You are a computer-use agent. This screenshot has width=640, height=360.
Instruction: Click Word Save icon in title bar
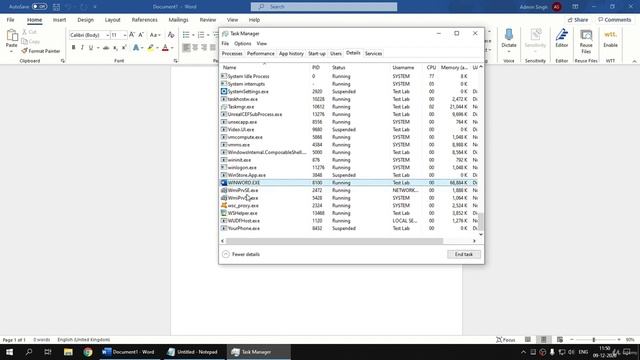(x=56, y=7)
